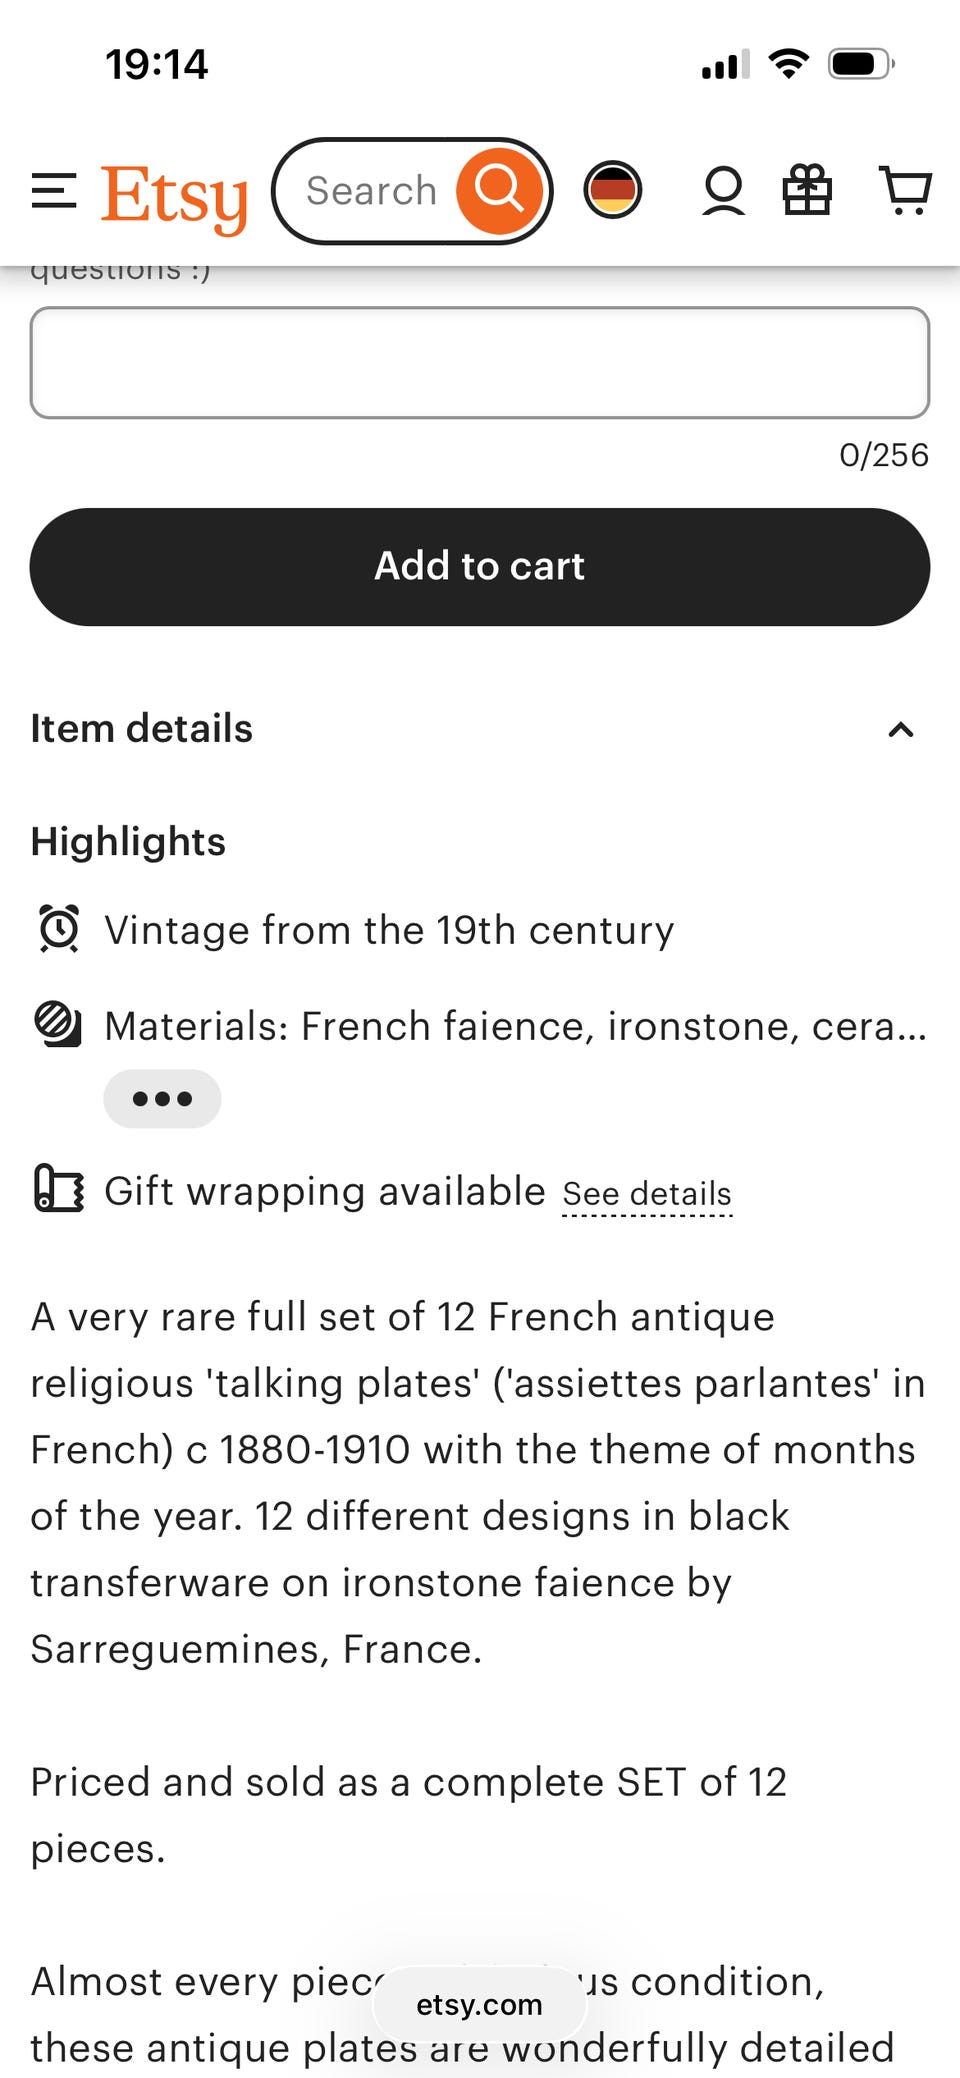Viewport: 960px width, 2078px height.
Task: Tap the vintage clock icon
Action: click(x=59, y=929)
